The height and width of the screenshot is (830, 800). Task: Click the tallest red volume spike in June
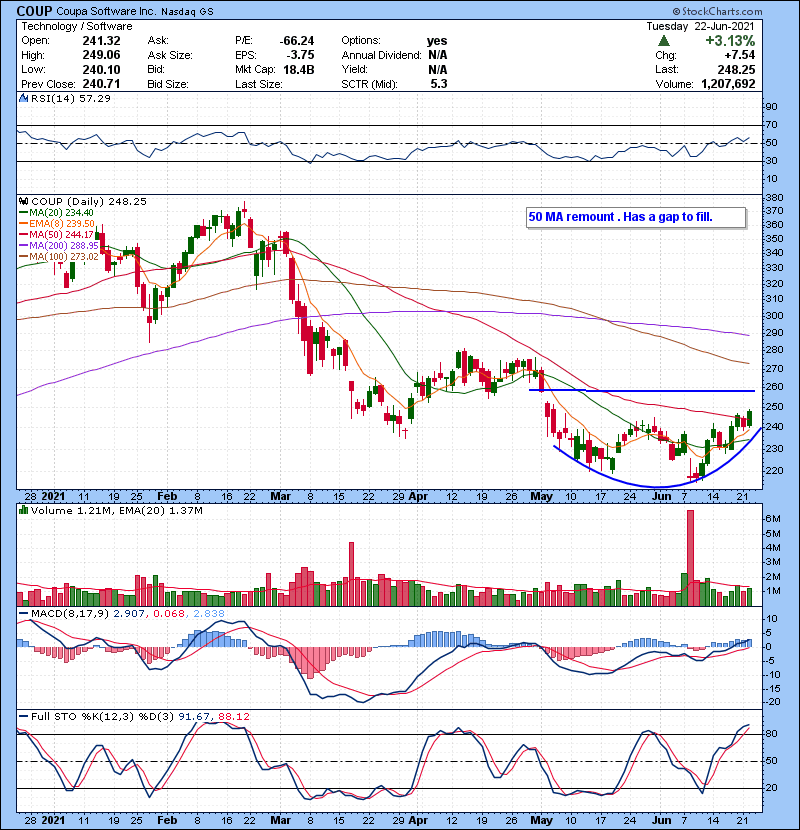click(690, 557)
